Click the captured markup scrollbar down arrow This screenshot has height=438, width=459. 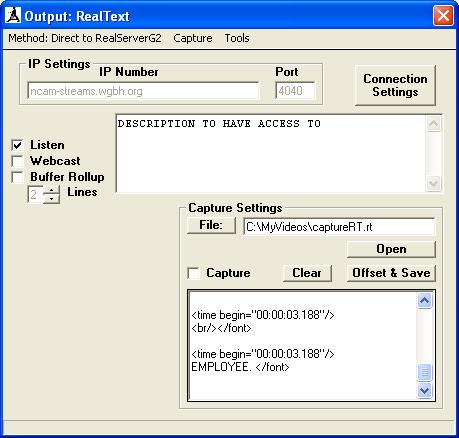tap(424, 390)
